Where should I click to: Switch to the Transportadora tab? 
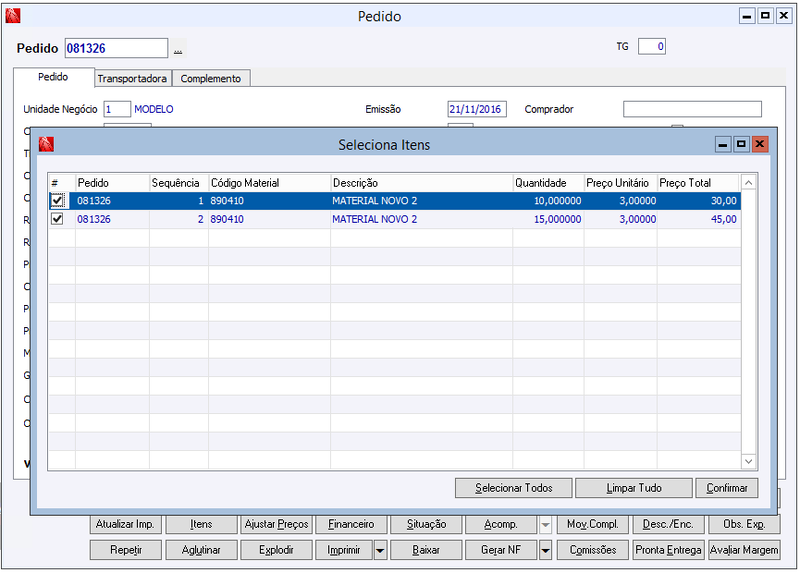click(x=132, y=79)
